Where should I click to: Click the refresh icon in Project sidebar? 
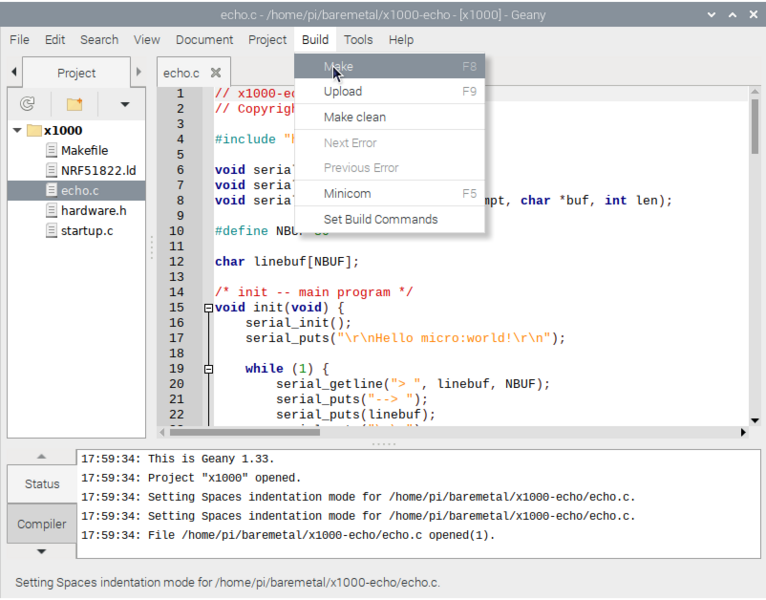(x=27, y=104)
